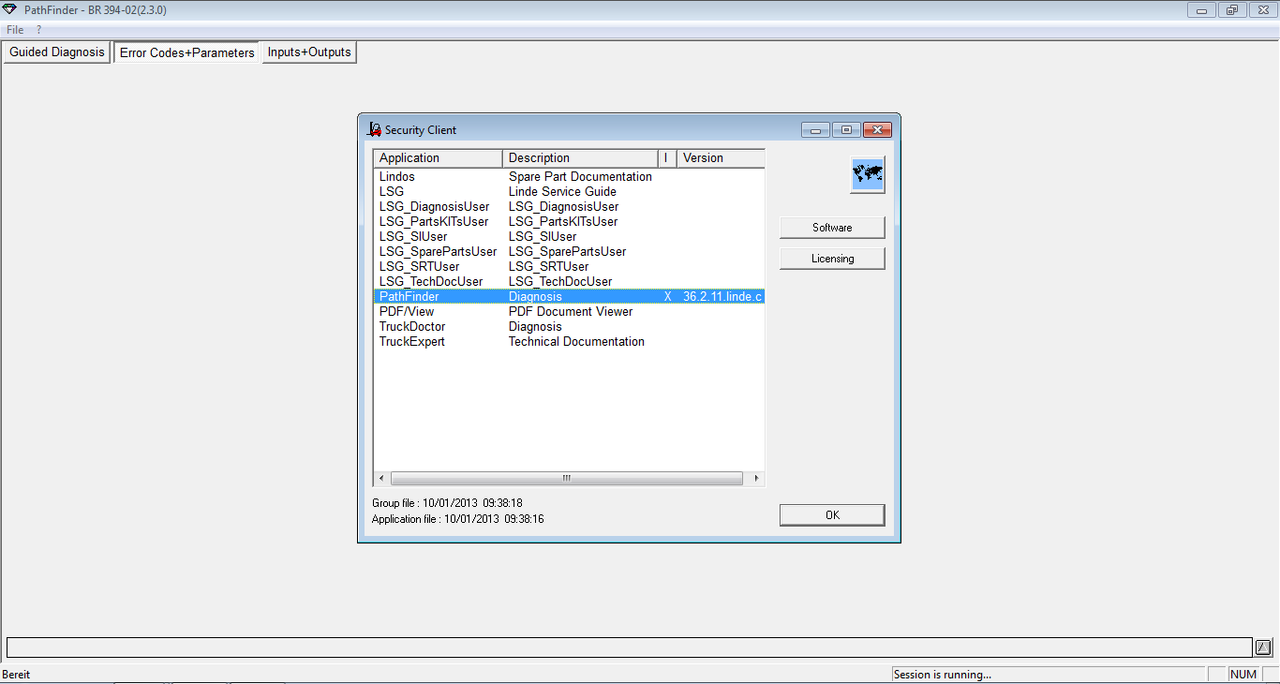Select the LSG application row
Screen dimensions: 1280x684
coord(569,191)
